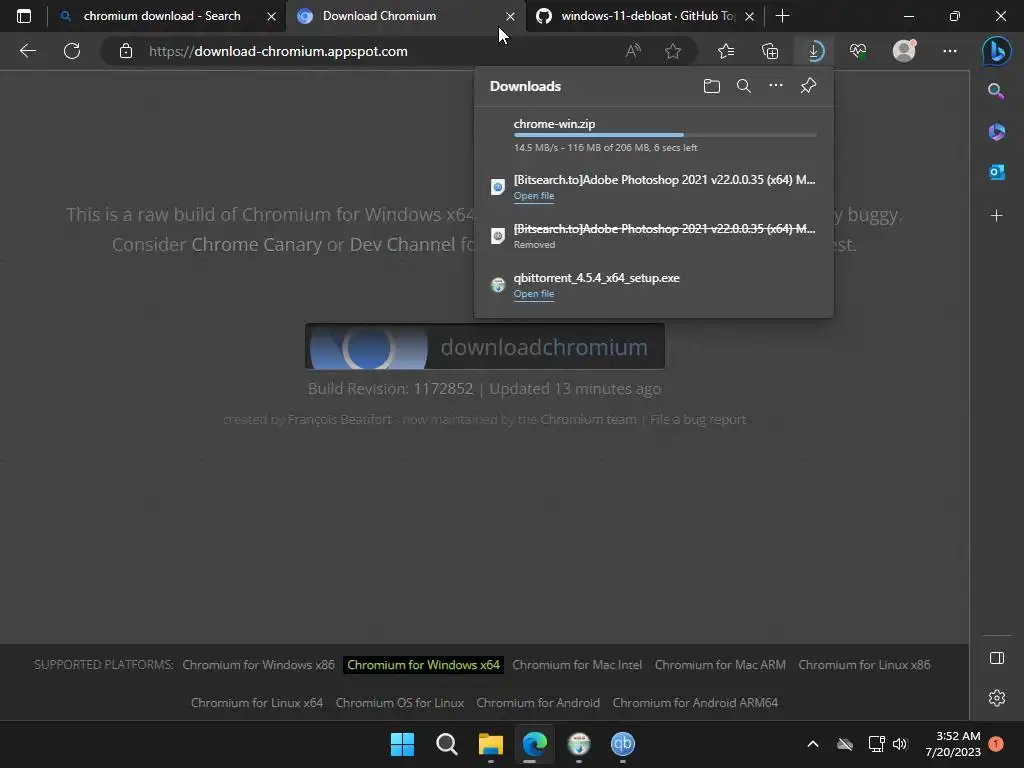Choose Chromium for Android ARM64
Screen dimensions: 1024x768
695,703
